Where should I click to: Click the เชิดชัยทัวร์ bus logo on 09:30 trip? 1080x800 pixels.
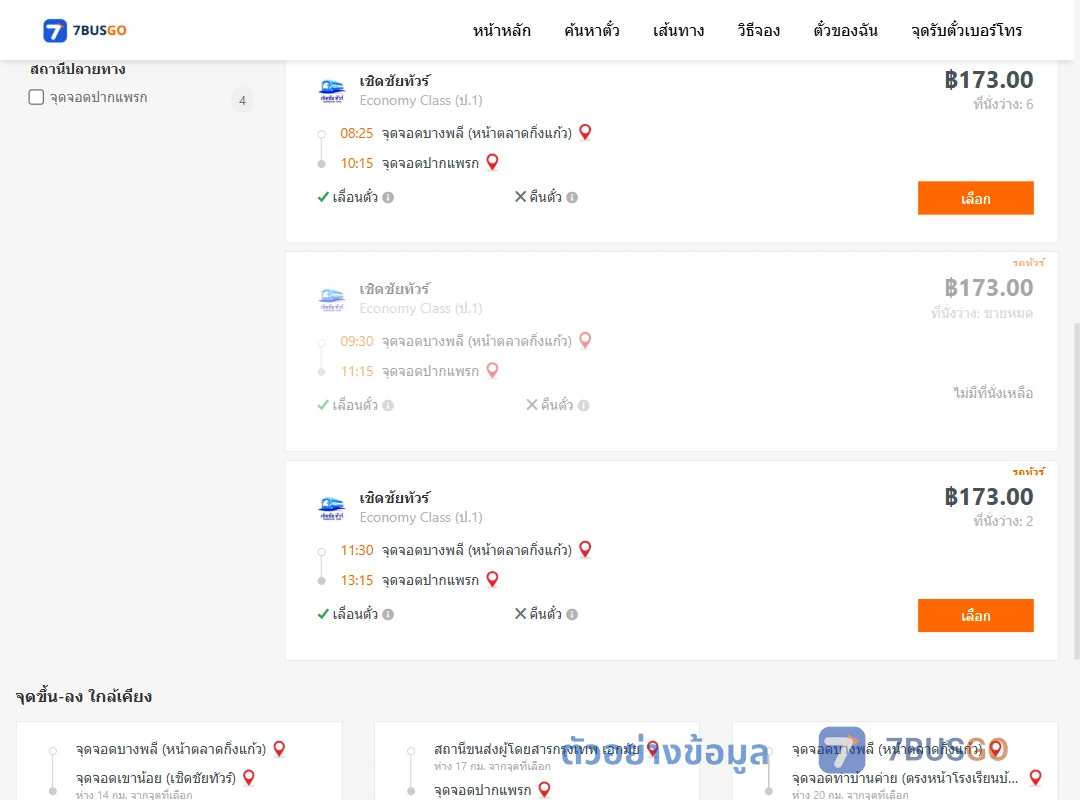[x=332, y=299]
